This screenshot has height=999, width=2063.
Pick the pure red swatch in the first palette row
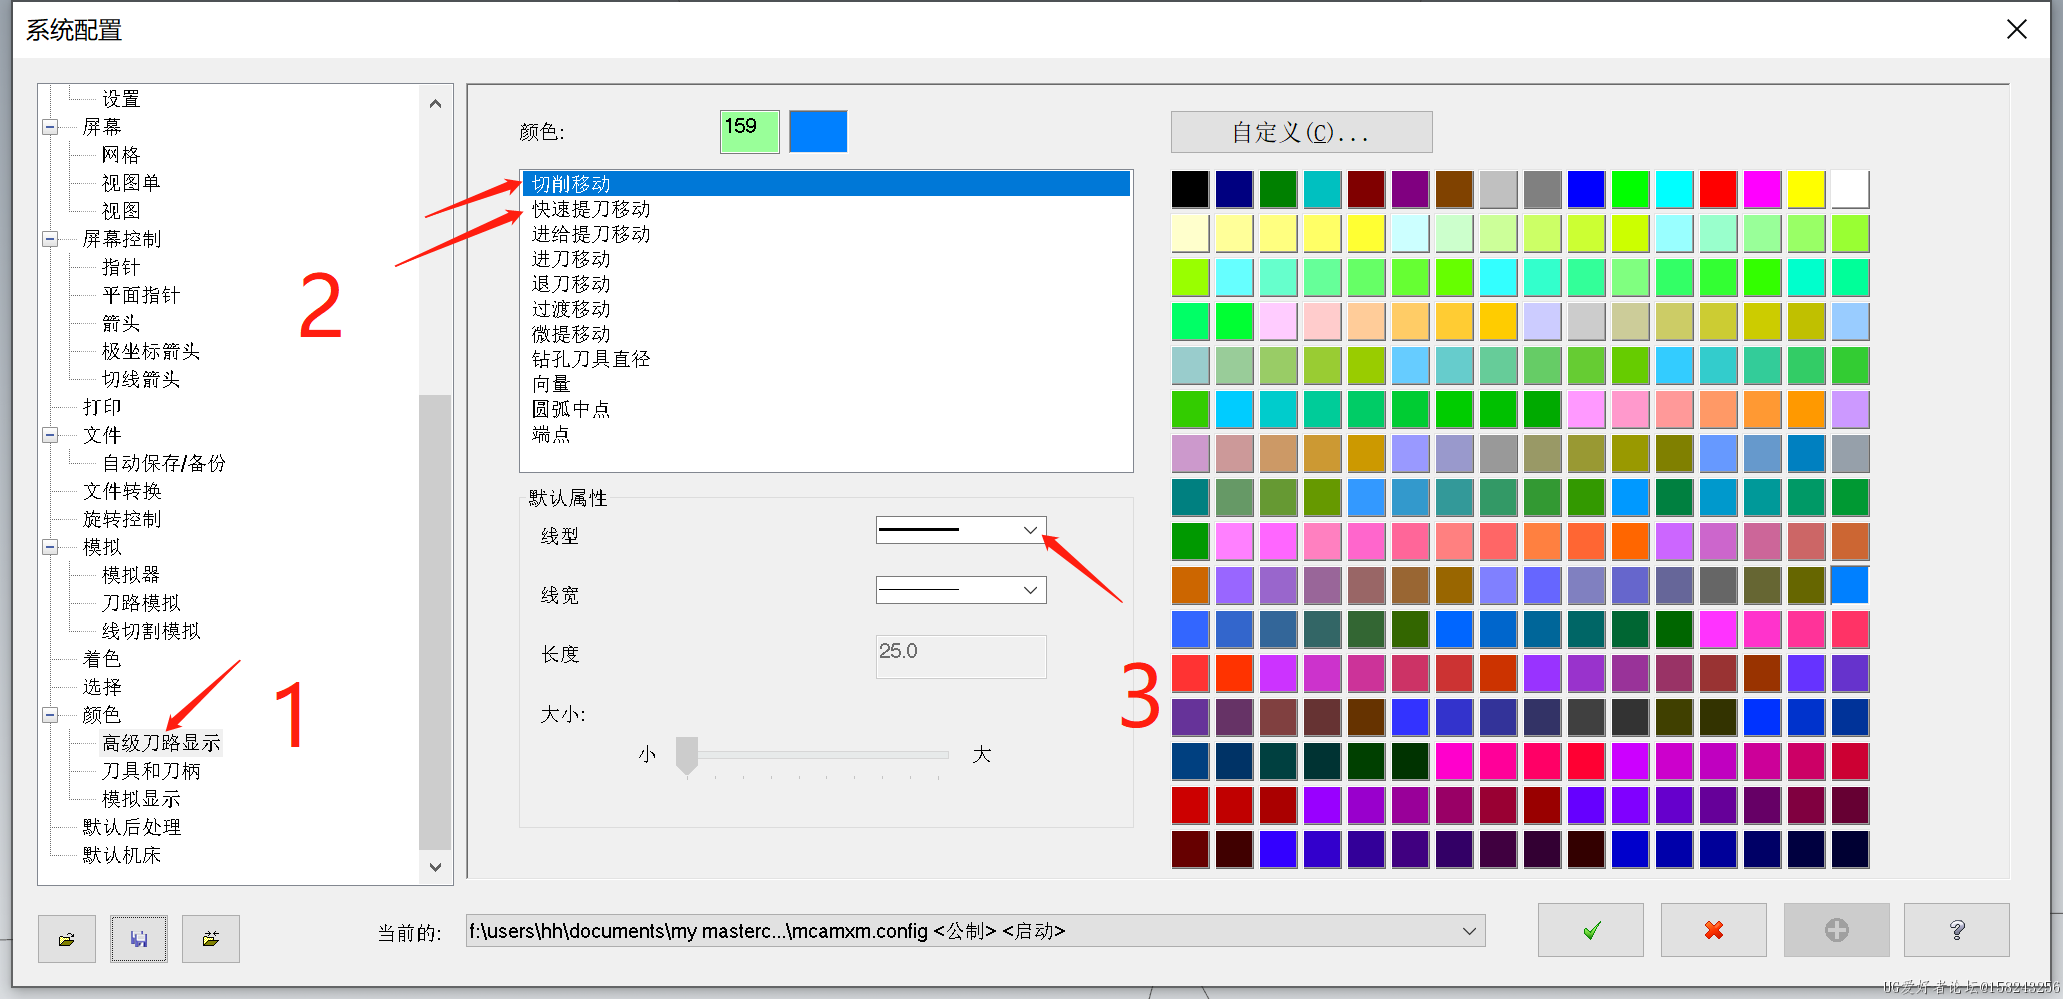tap(1718, 189)
